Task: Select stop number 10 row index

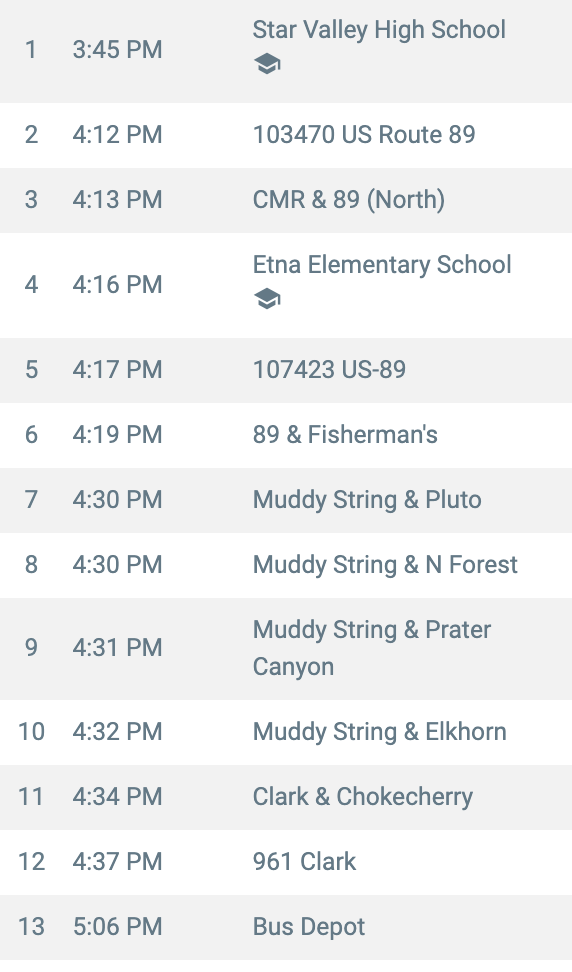Action: pos(31,731)
